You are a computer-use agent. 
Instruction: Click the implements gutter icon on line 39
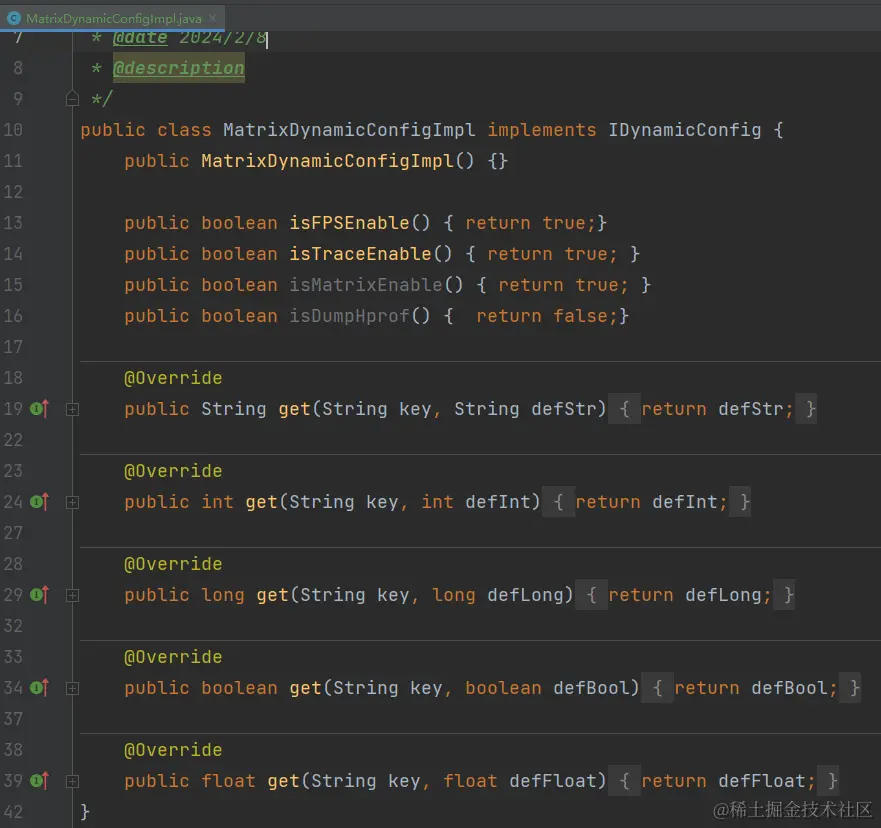pos(39,780)
